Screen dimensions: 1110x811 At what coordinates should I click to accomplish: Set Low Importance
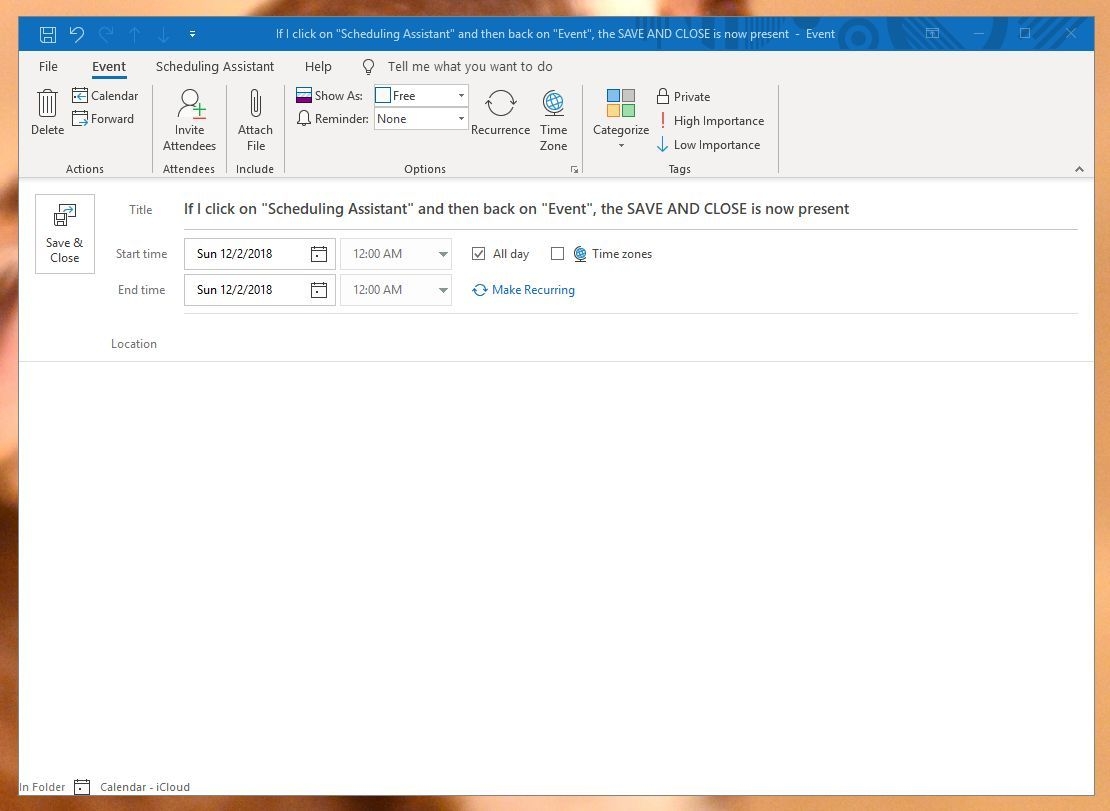pyautogui.click(x=709, y=144)
